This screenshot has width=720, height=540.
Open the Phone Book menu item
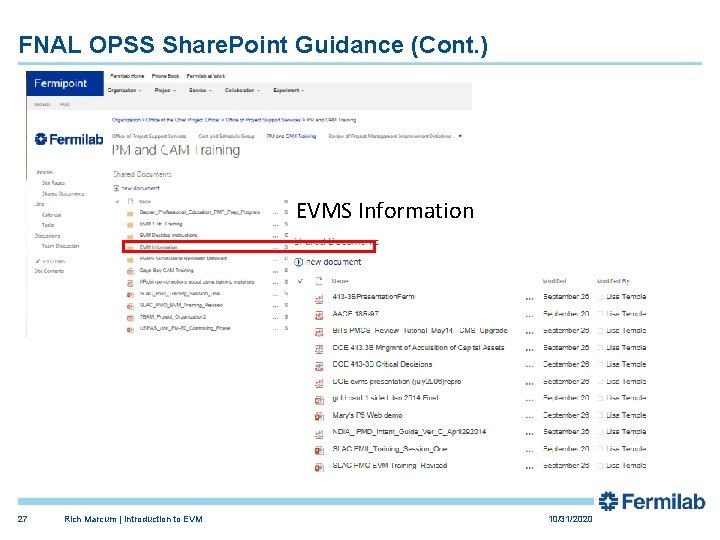[165, 76]
